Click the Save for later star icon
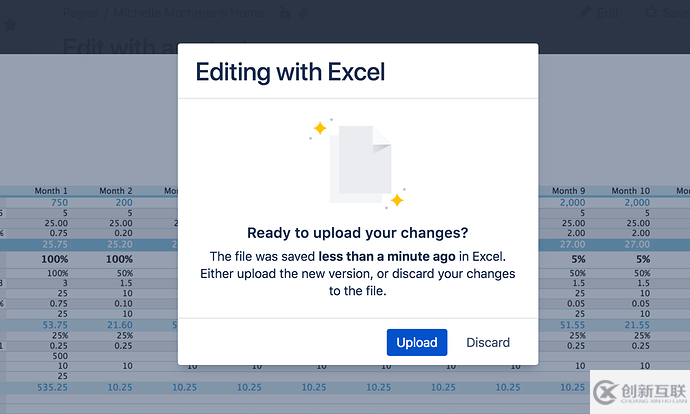690x414 pixels. [x=651, y=12]
